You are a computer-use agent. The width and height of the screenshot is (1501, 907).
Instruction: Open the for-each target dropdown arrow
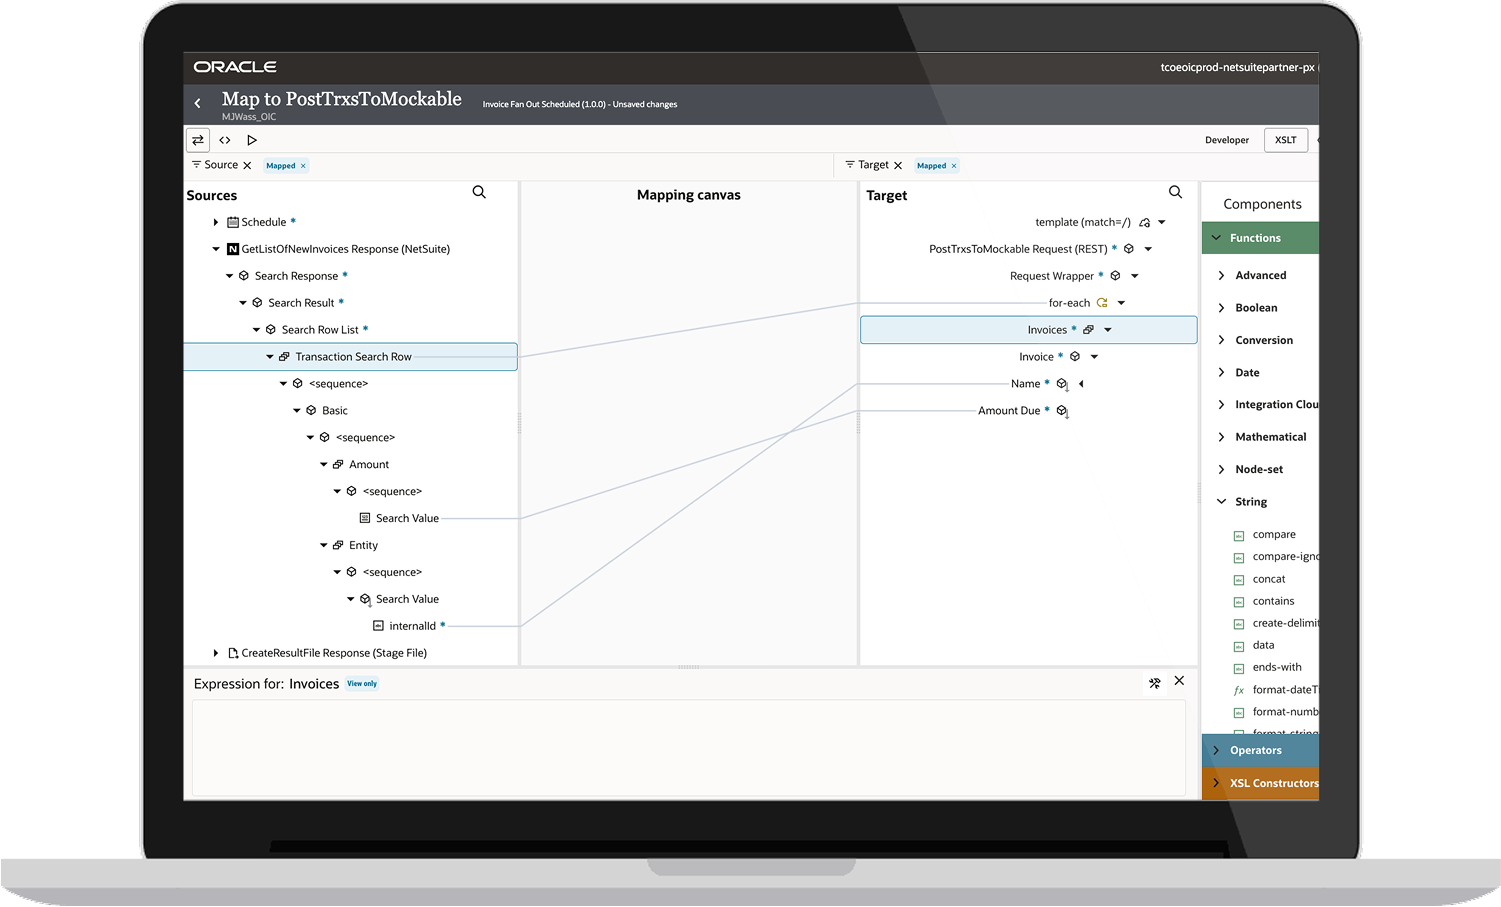[1121, 303]
